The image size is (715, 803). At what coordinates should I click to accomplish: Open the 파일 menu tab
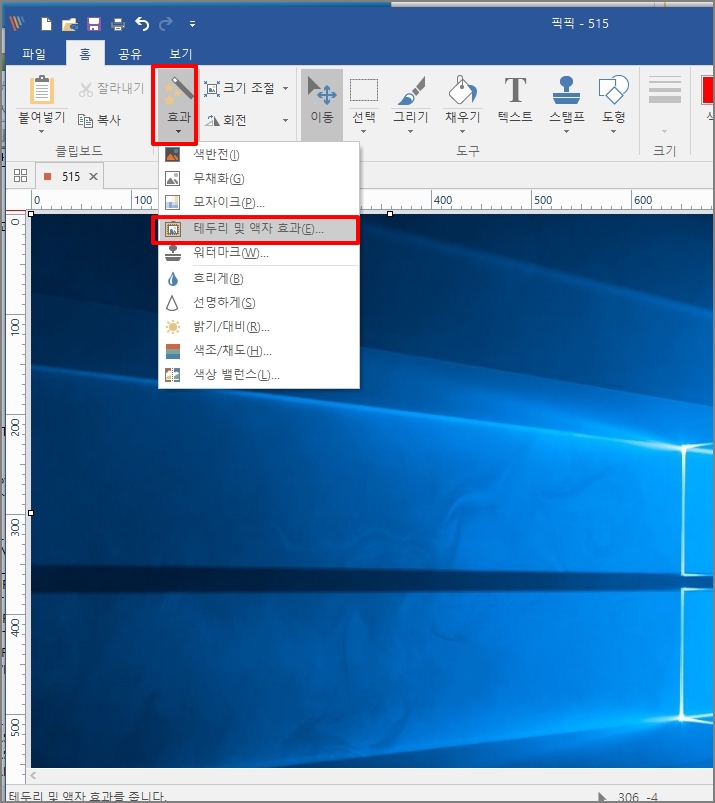pos(34,54)
